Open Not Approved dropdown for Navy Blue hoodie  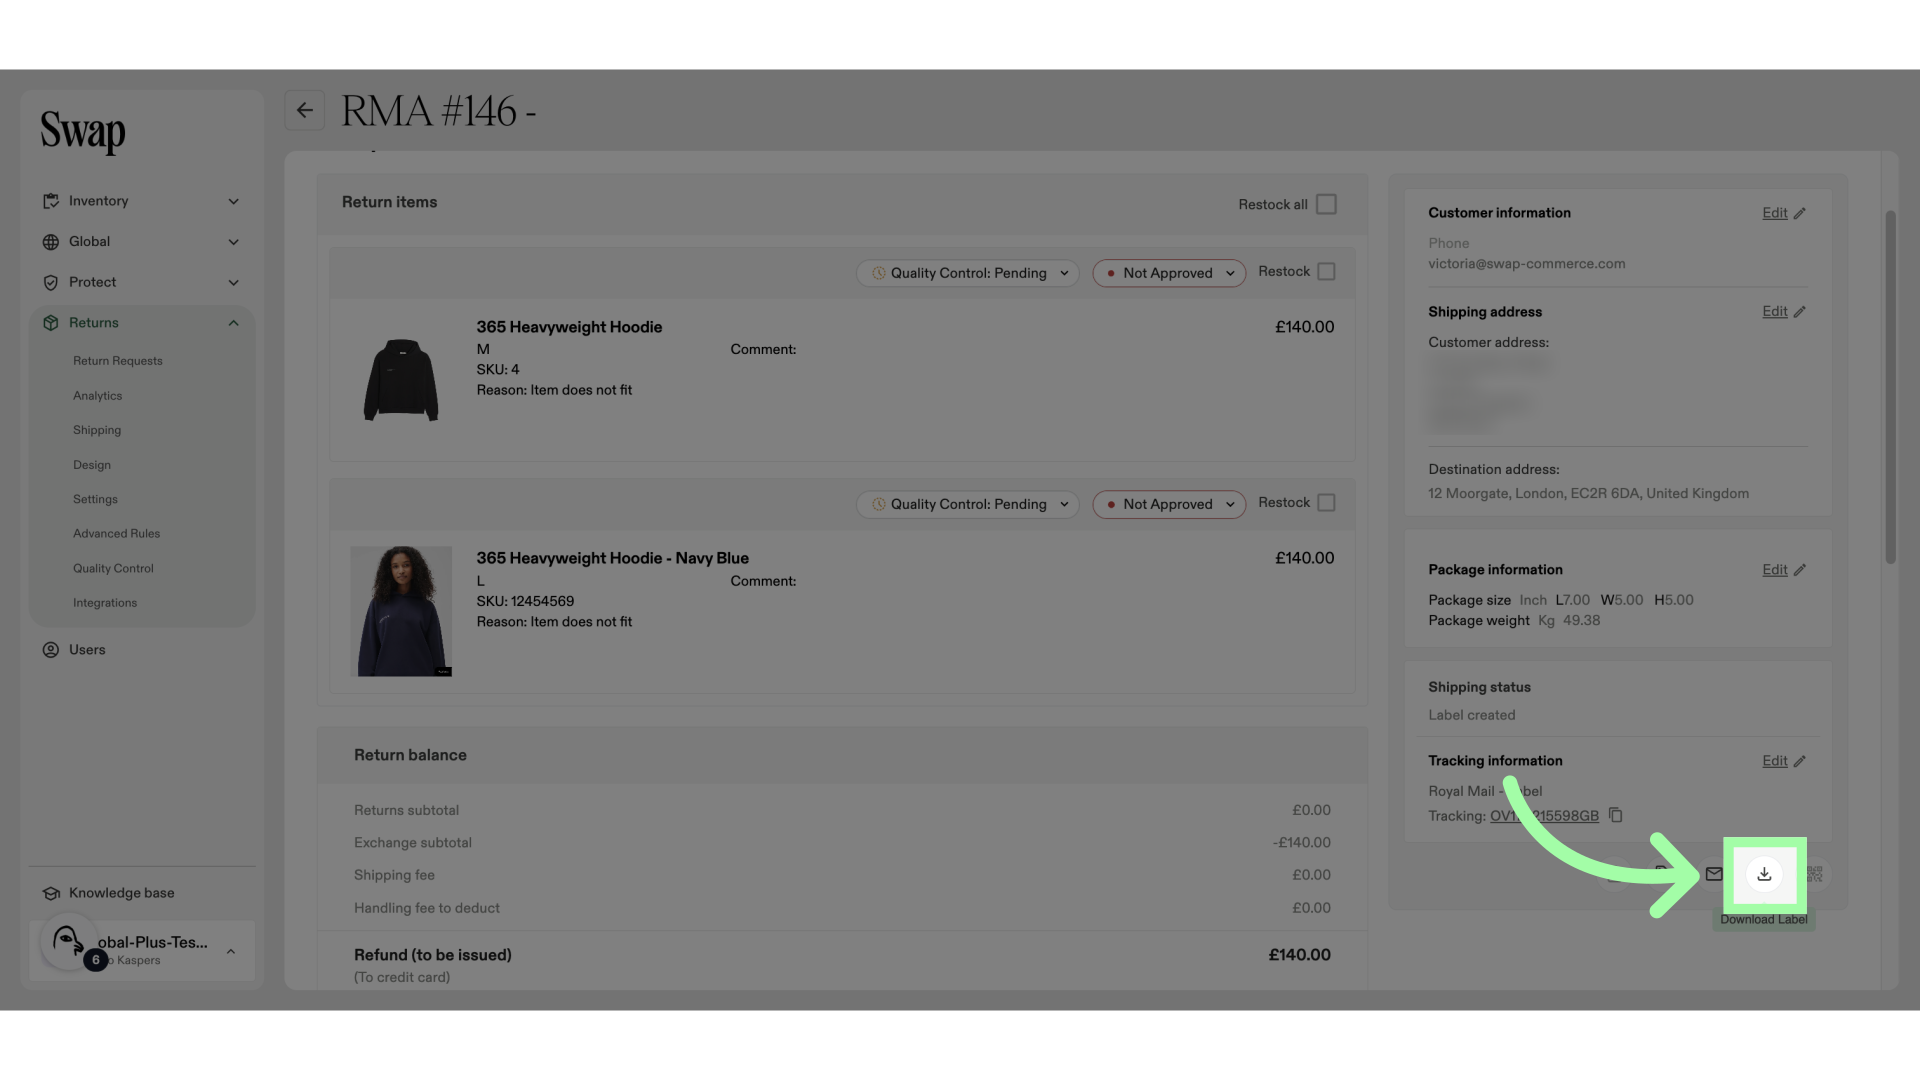pyautogui.click(x=1169, y=504)
